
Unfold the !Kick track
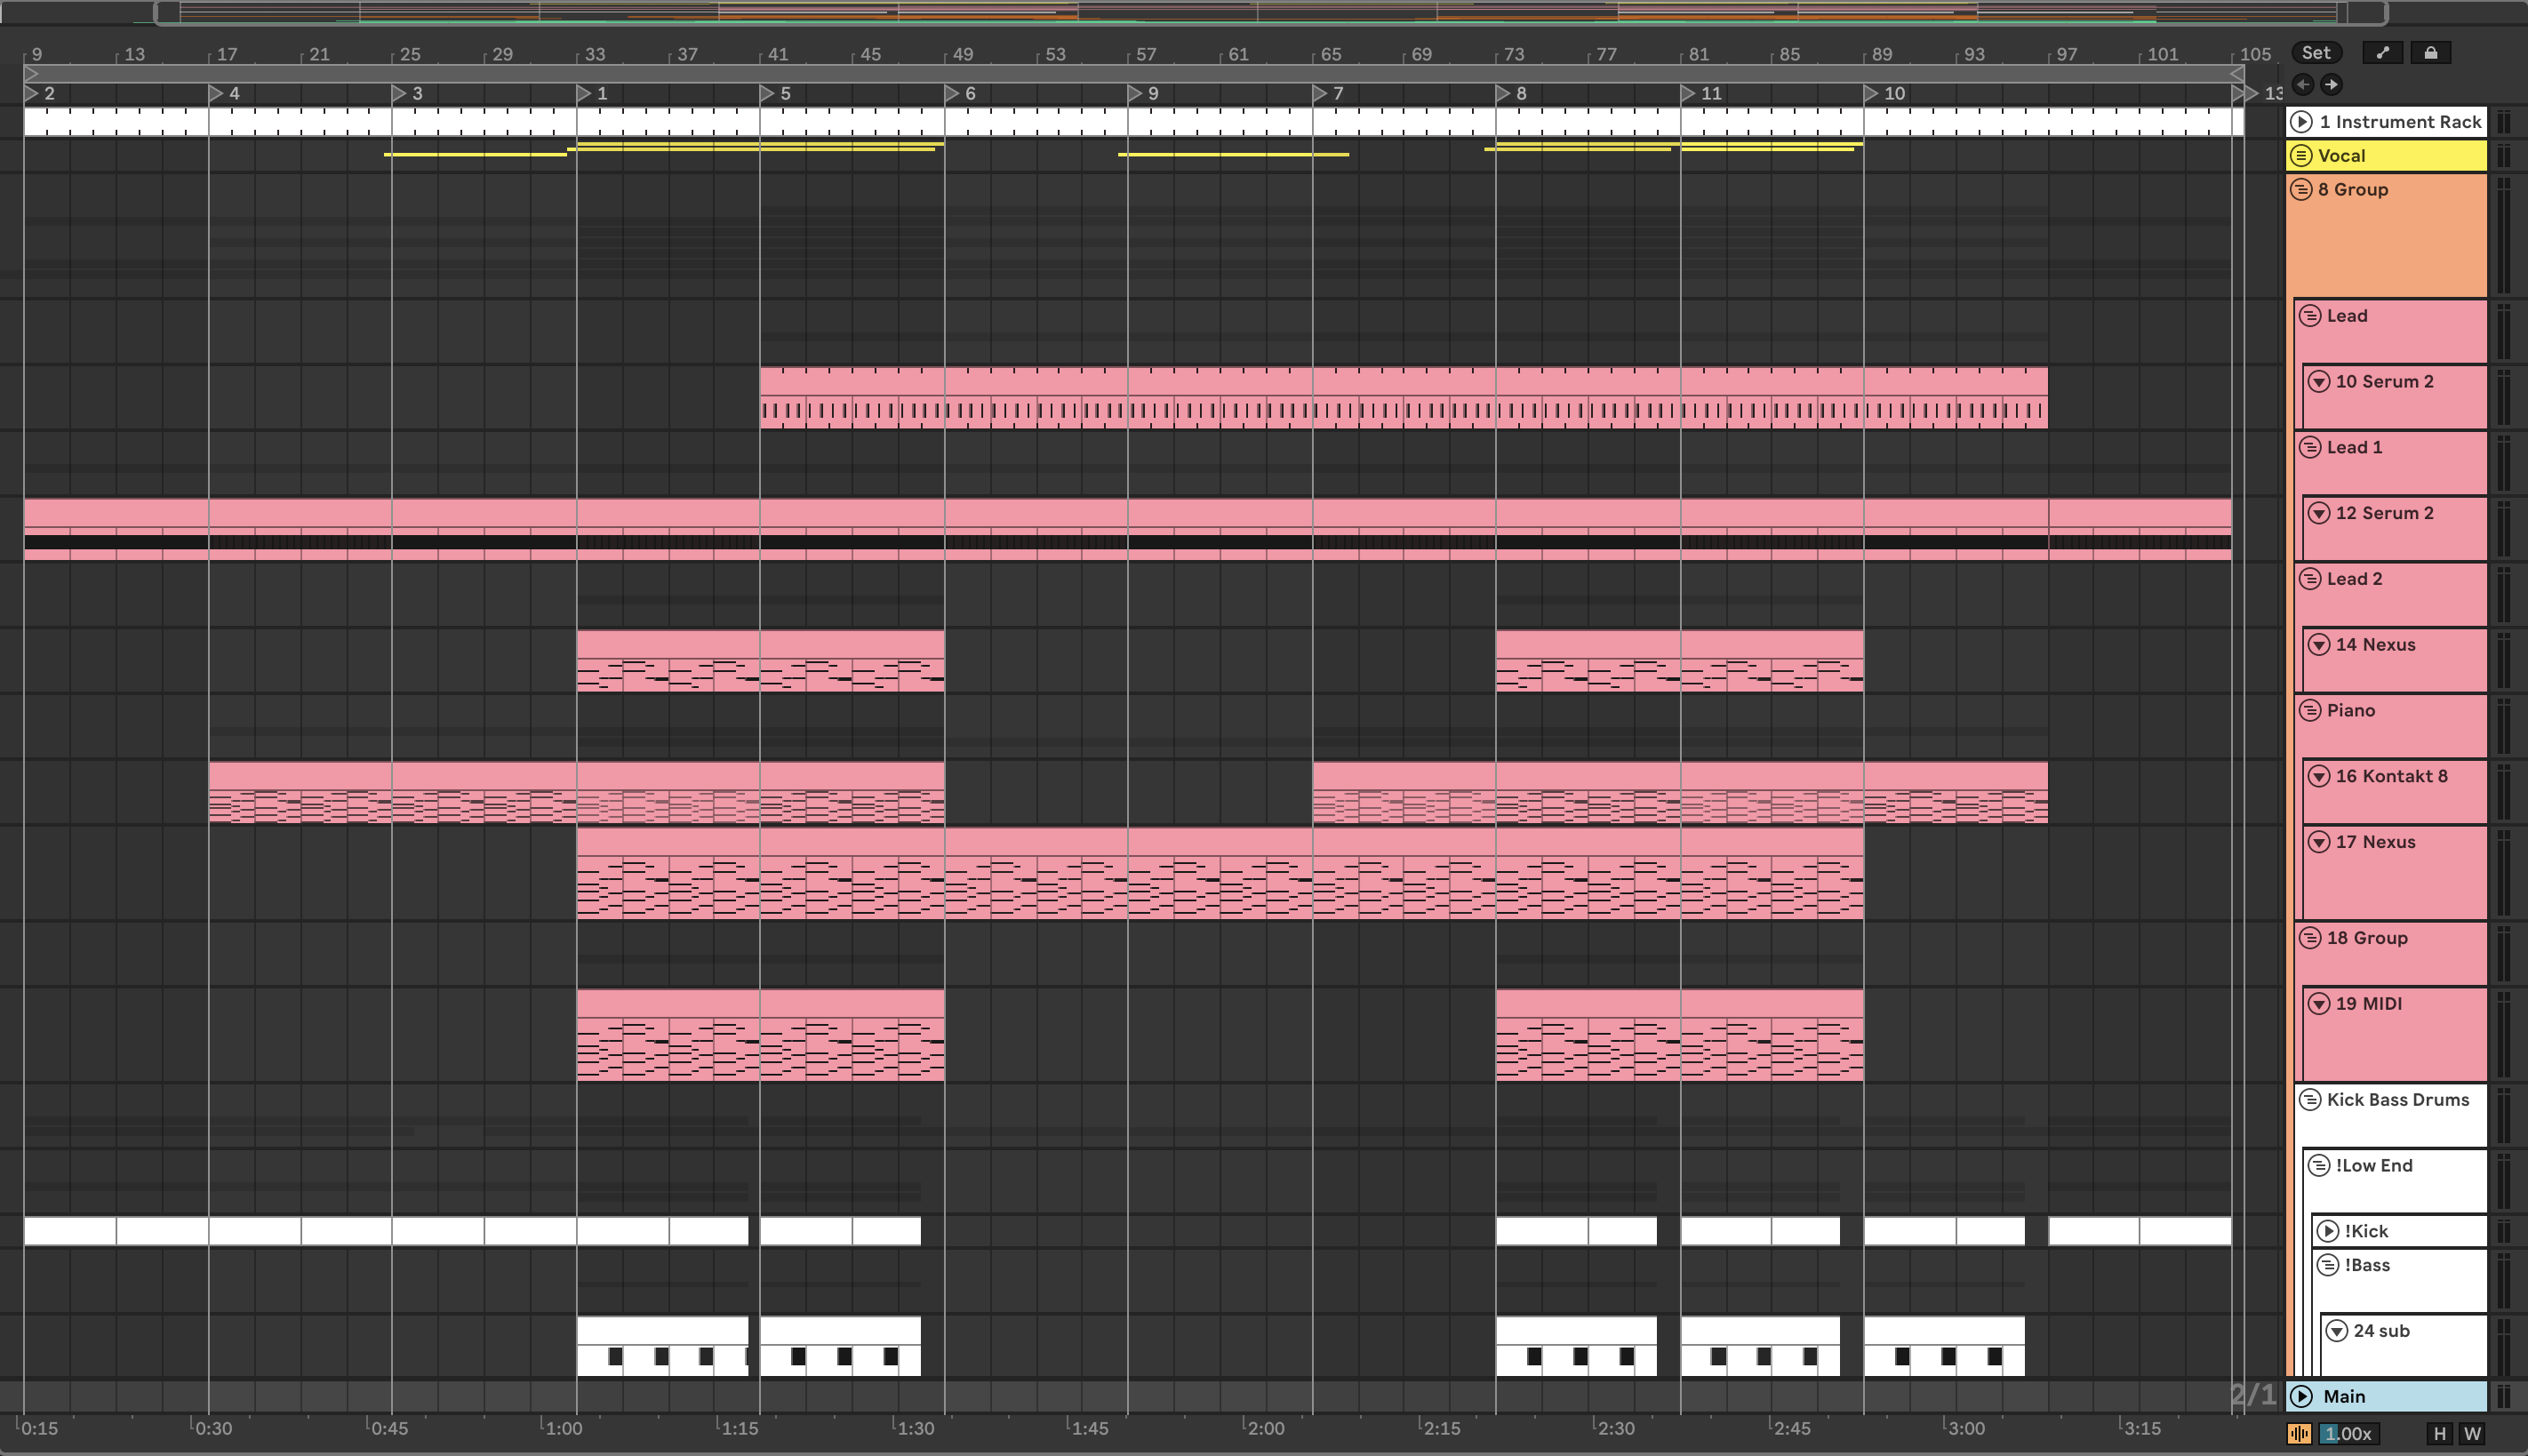2328,1232
